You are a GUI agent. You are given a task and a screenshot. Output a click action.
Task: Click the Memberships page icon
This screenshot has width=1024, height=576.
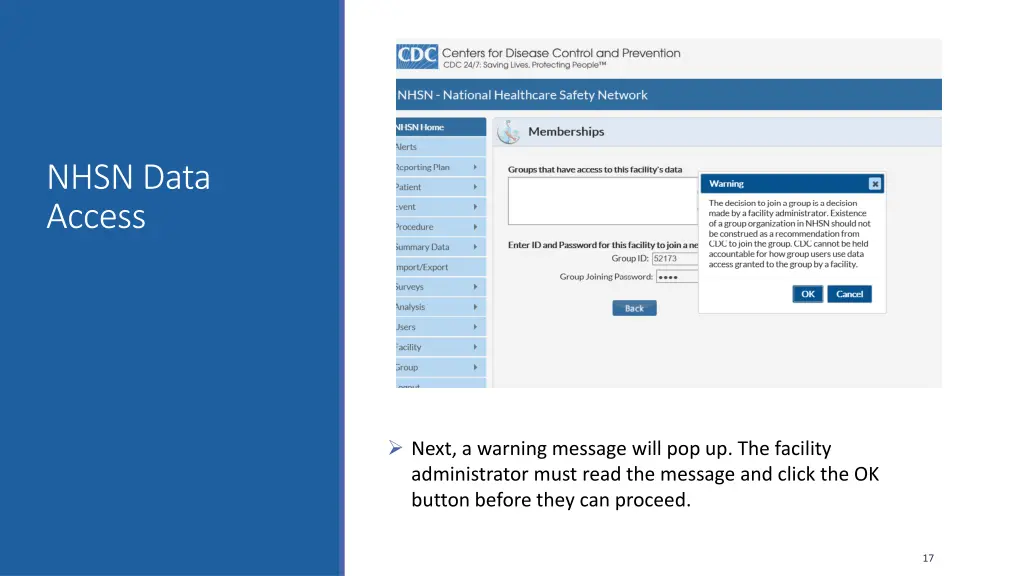coord(508,132)
